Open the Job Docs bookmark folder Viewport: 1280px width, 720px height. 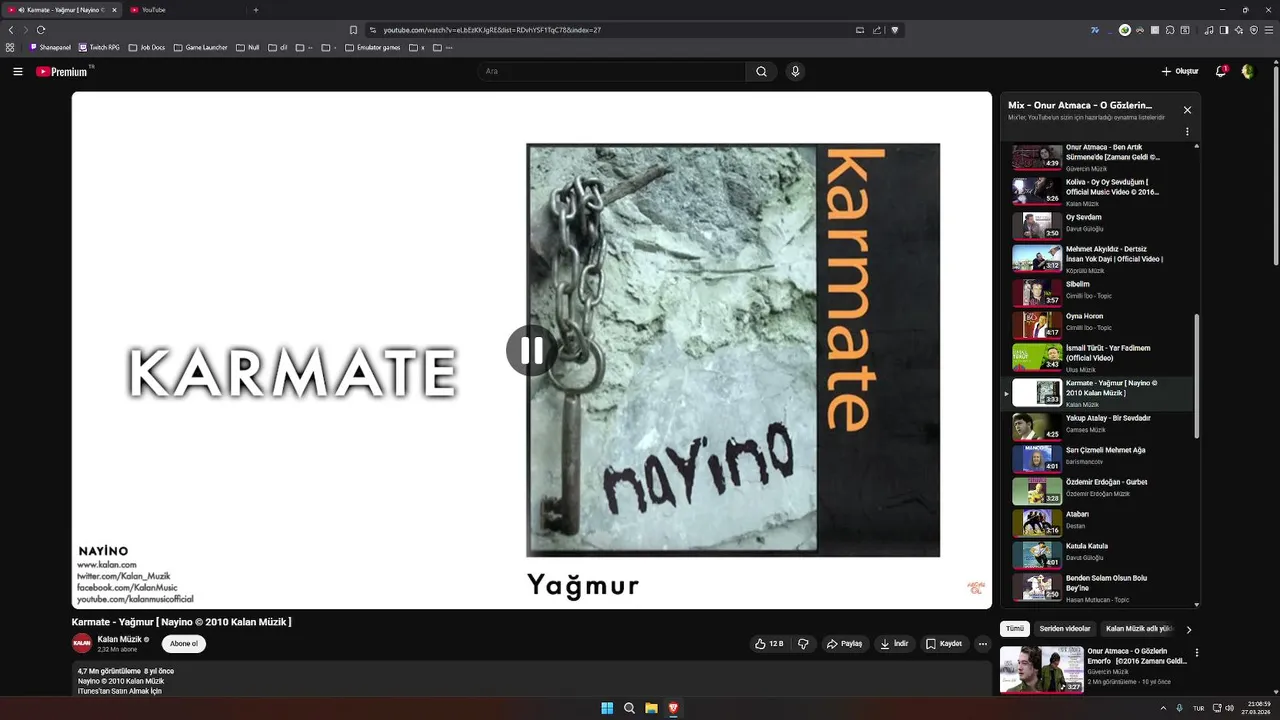(x=147, y=47)
